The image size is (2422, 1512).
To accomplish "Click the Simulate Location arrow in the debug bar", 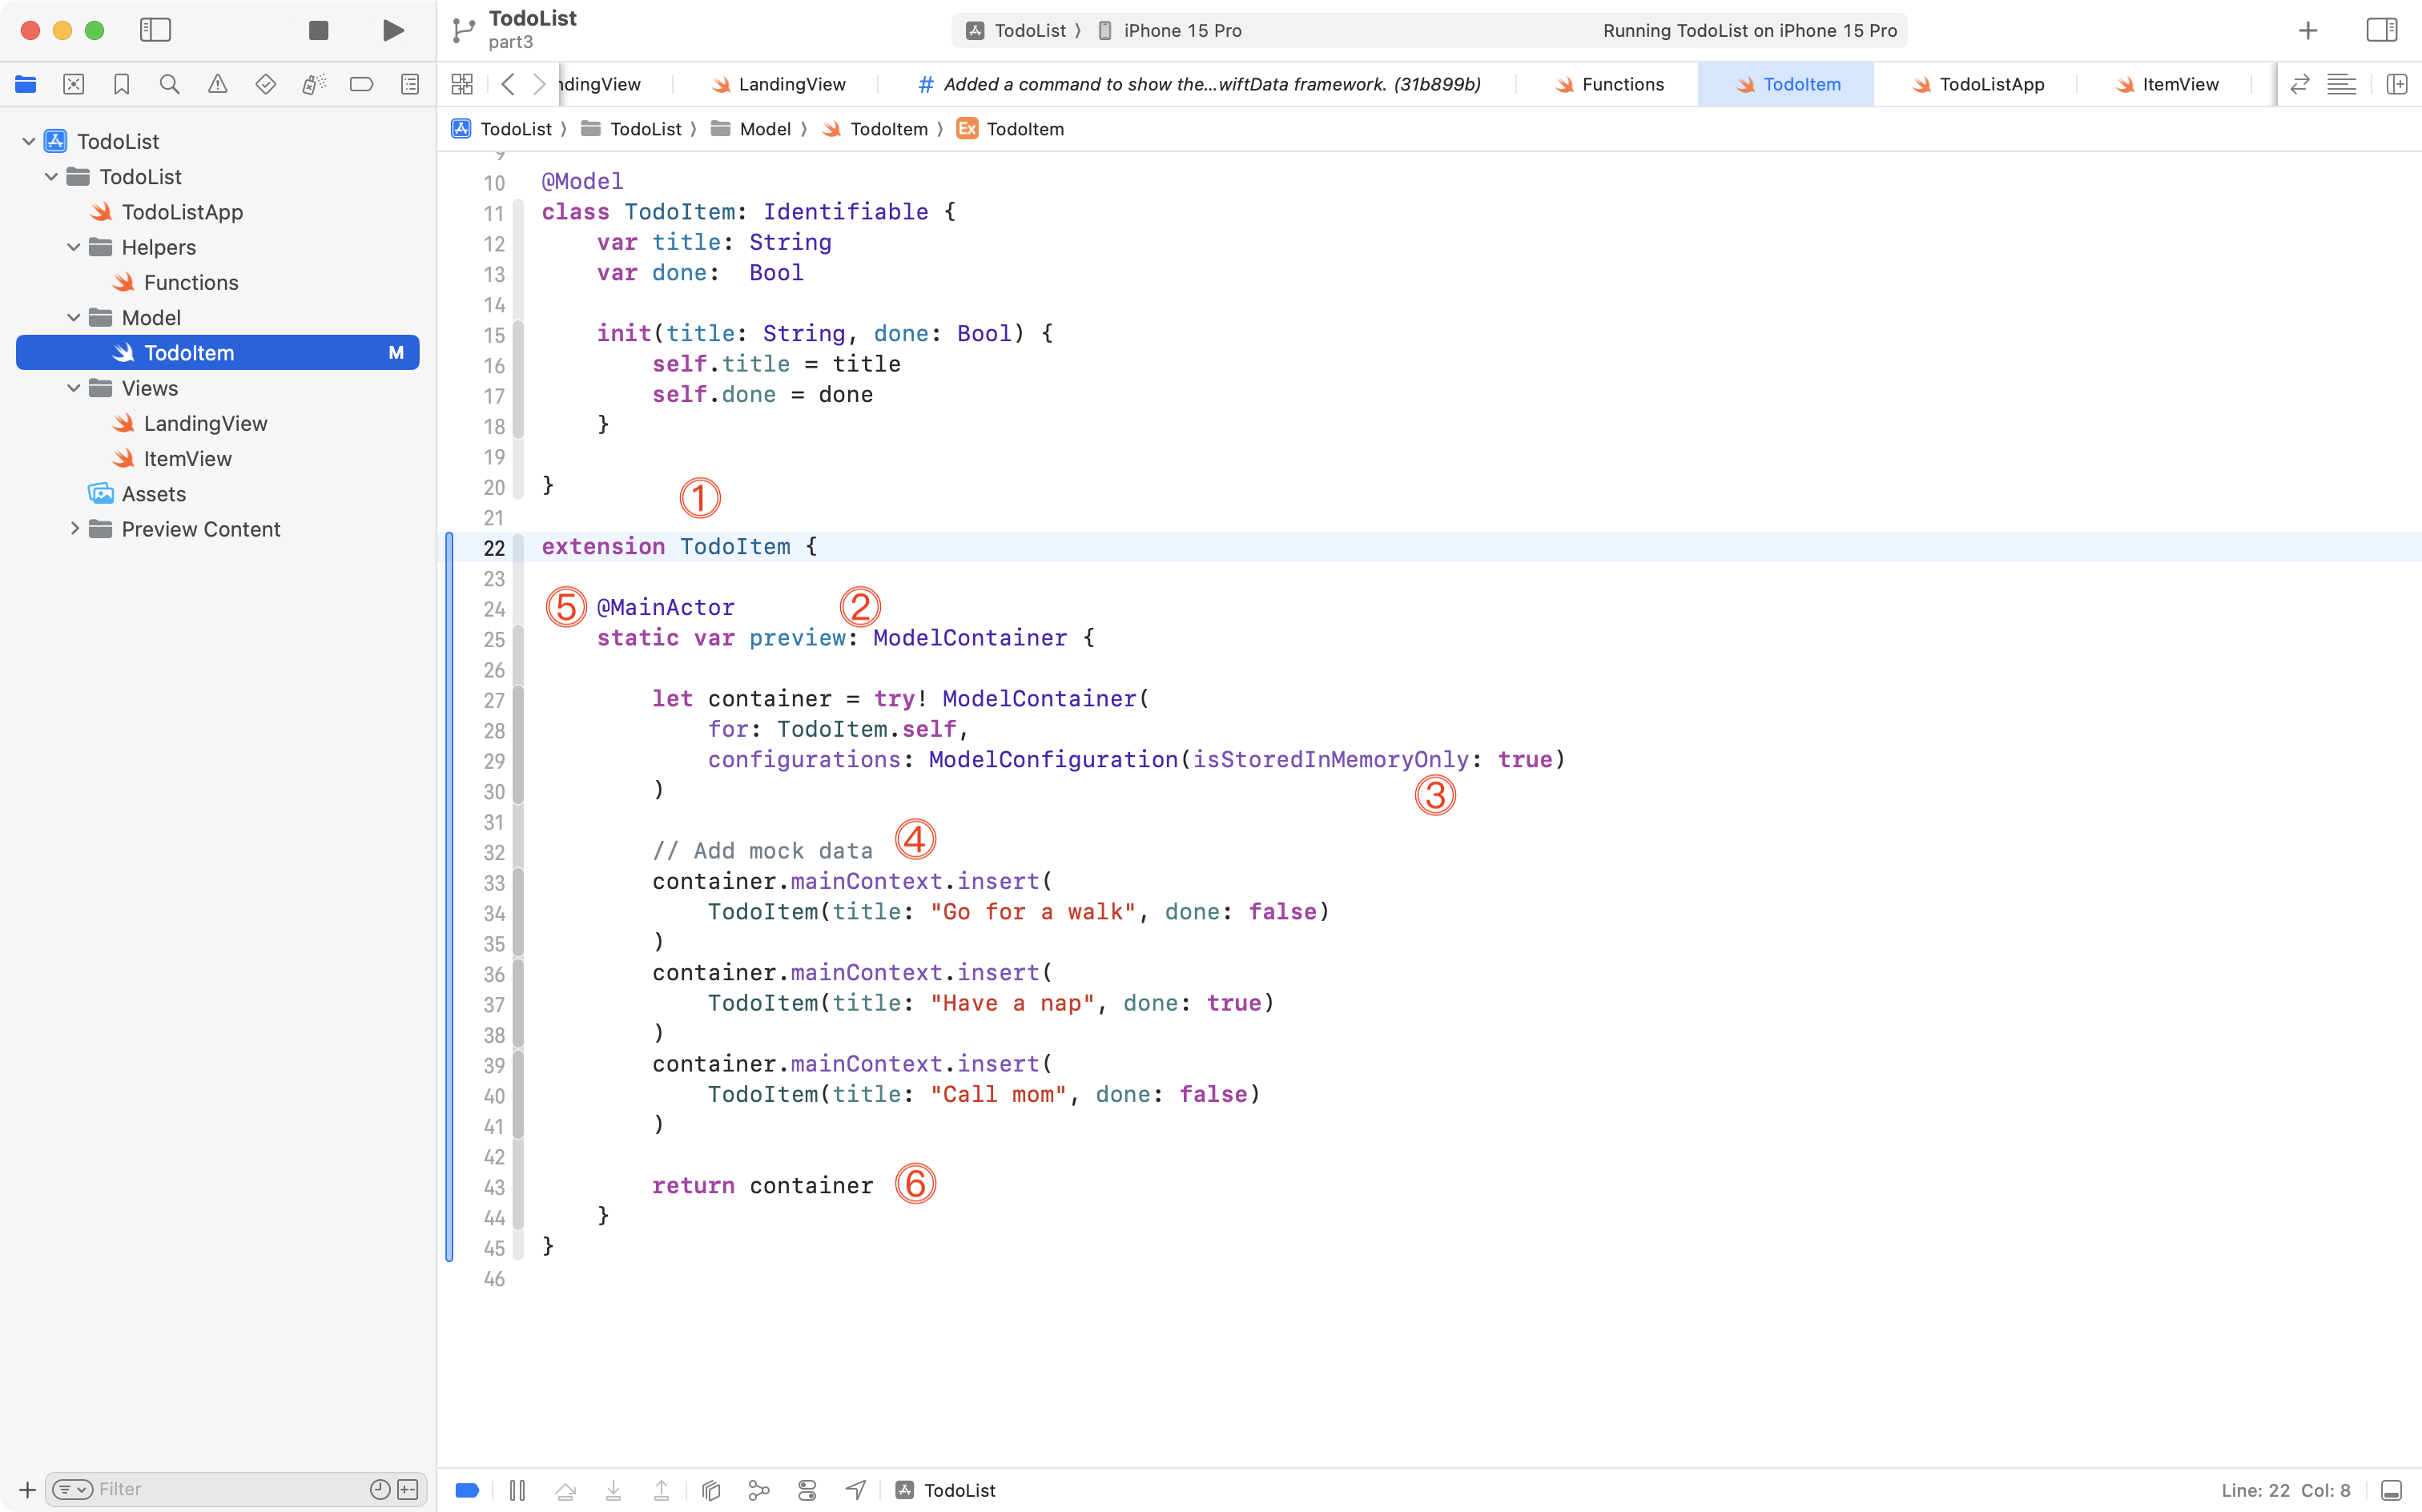I will [855, 1489].
